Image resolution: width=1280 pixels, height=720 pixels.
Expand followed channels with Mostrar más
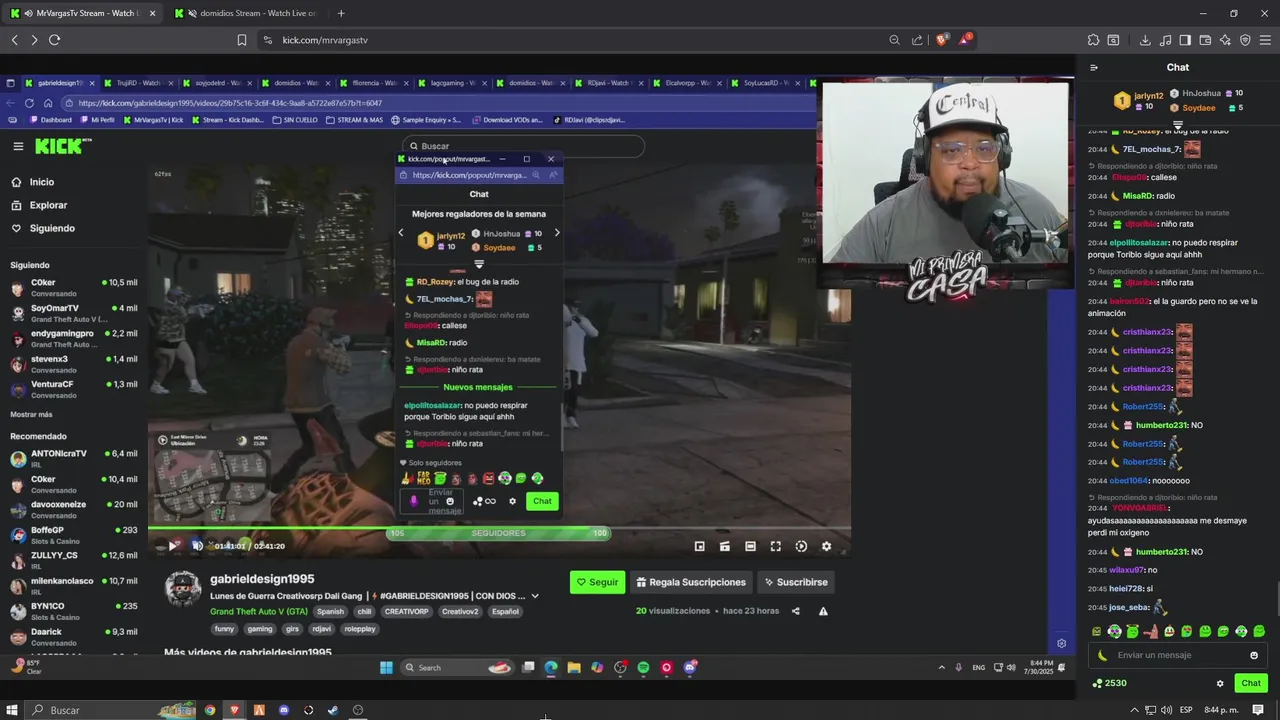(x=31, y=414)
